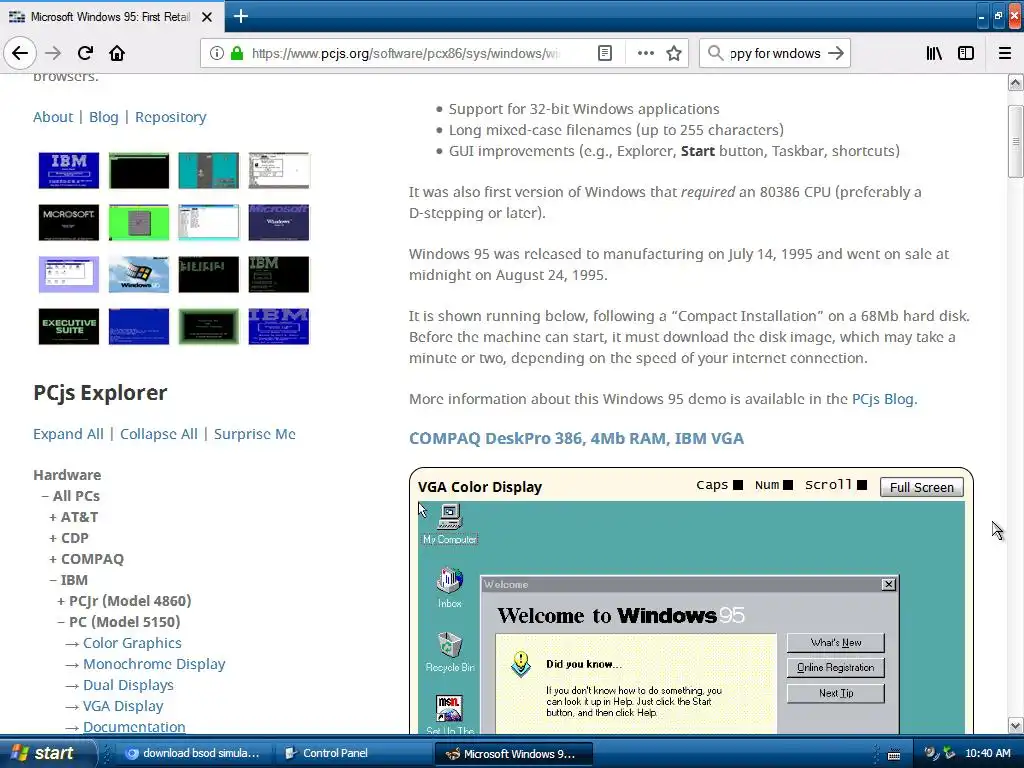Open the EXECUTIVE SUITE thumbnail
This screenshot has height=768, width=1024.
click(x=69, y=327)
